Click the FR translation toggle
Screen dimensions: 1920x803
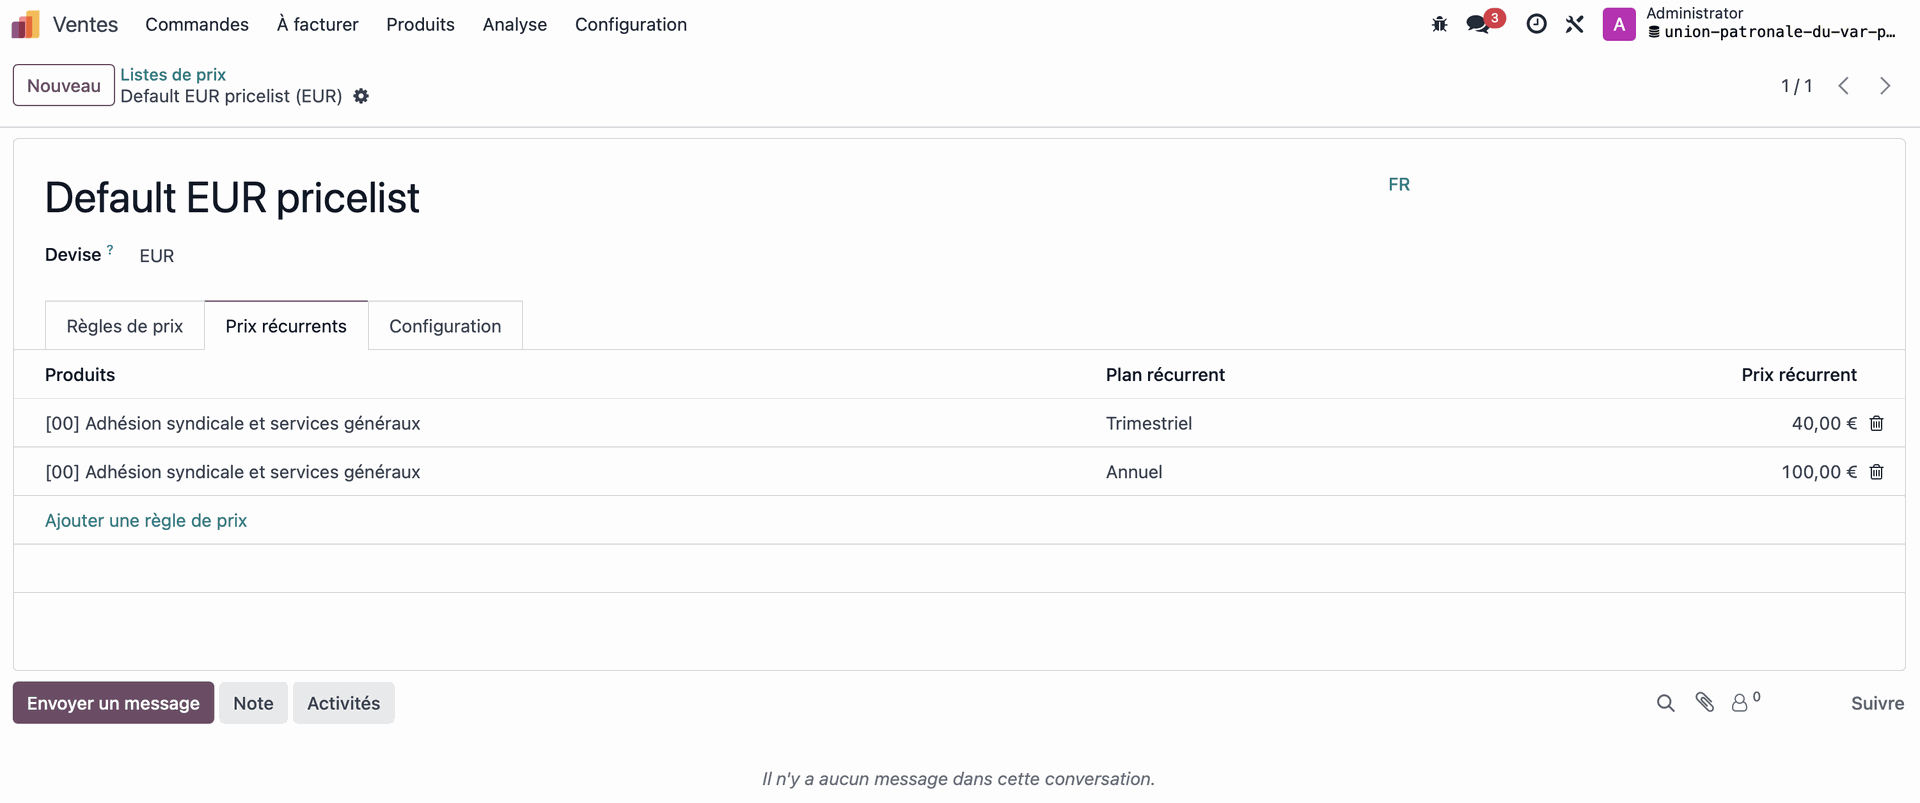pos(1398,184)
